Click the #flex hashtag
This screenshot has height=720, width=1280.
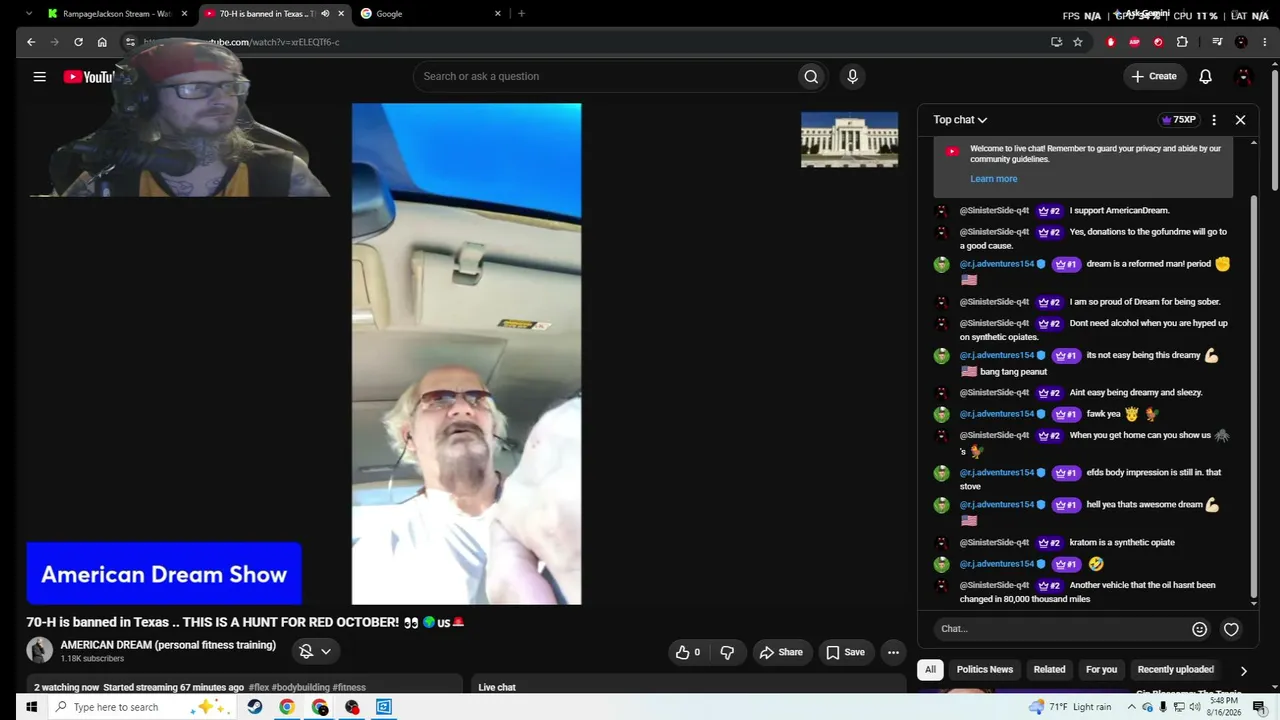click(x=258, y=687)
